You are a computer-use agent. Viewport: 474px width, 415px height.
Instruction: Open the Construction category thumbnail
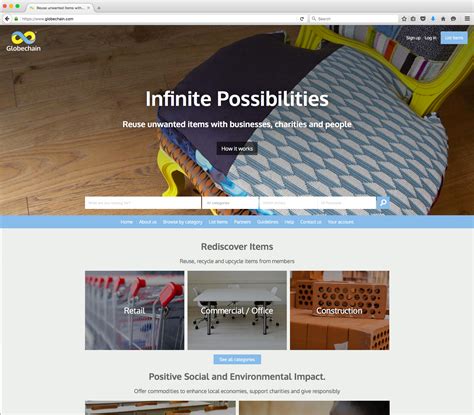click(339, 310)
